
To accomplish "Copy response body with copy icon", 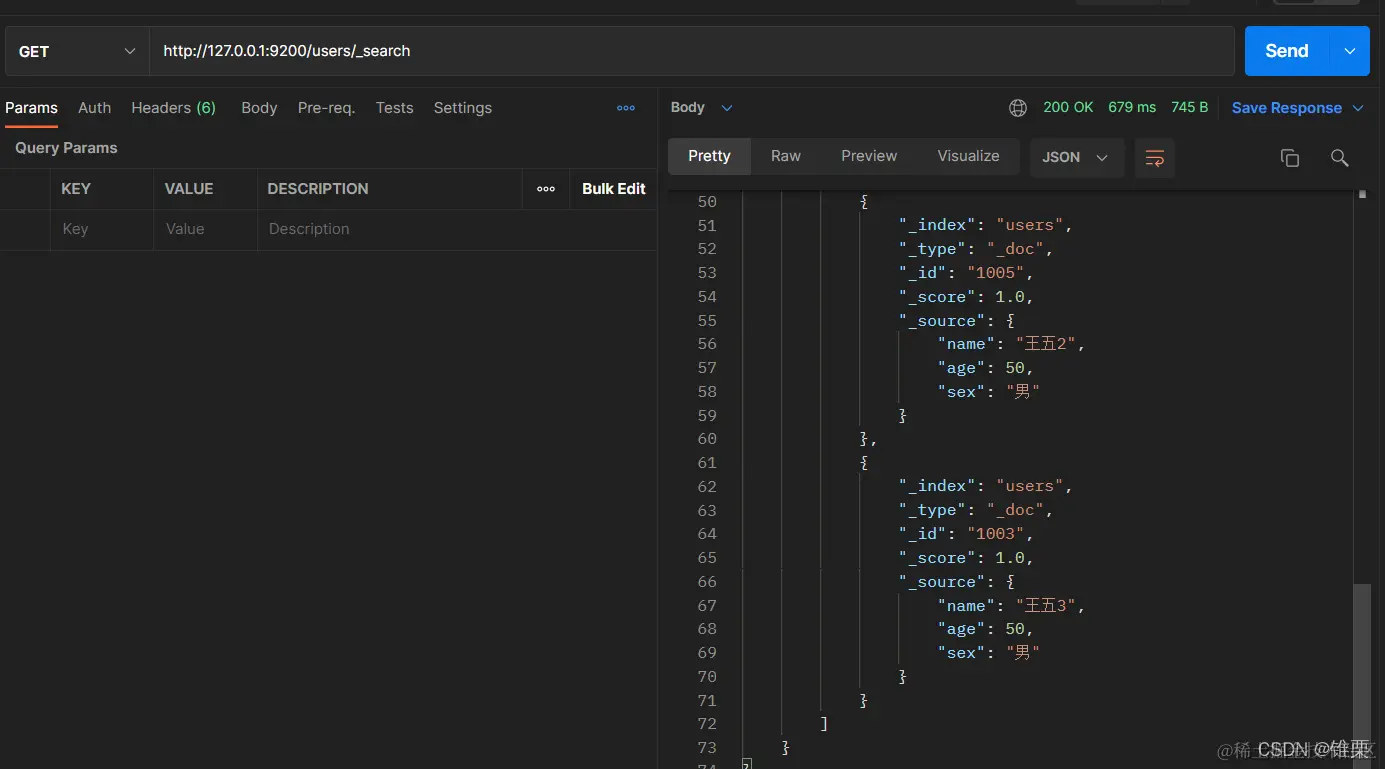I will point(1290,158).
